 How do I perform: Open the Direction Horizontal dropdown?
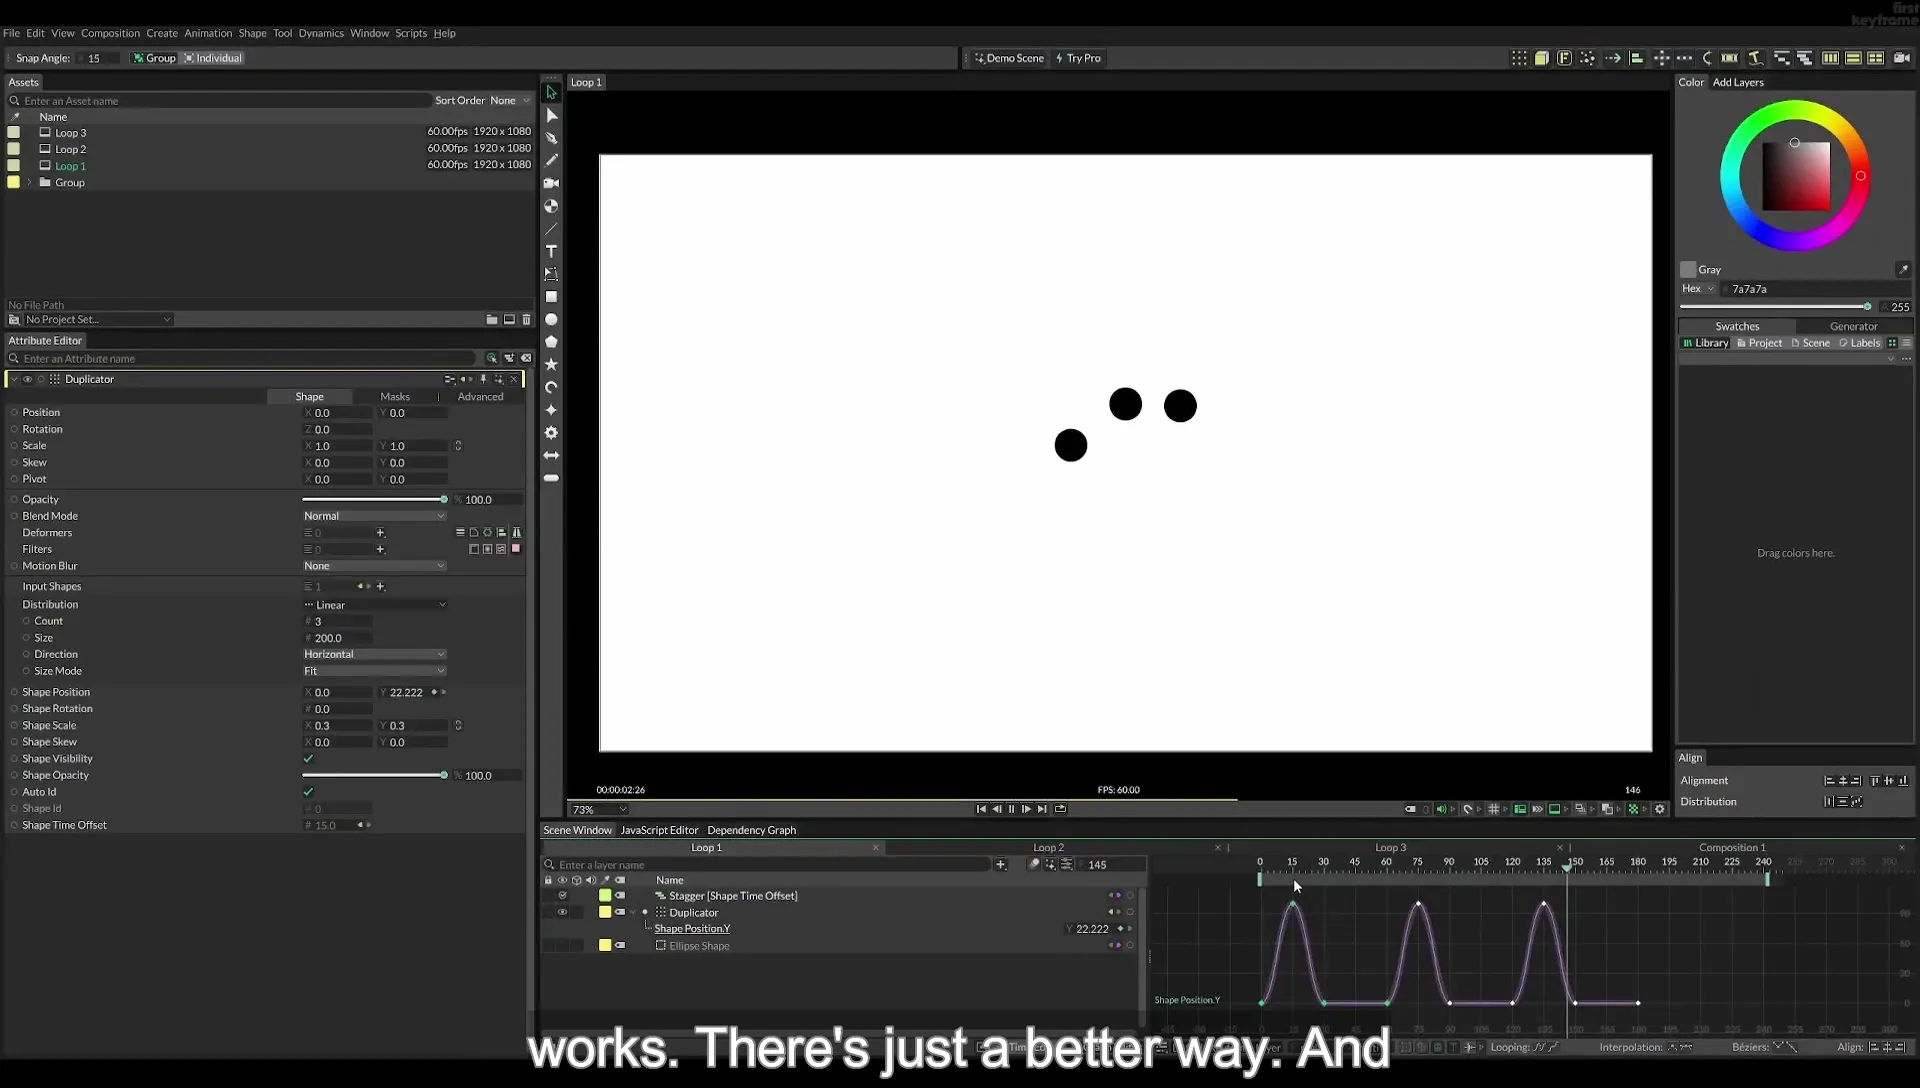coord(374,654)
